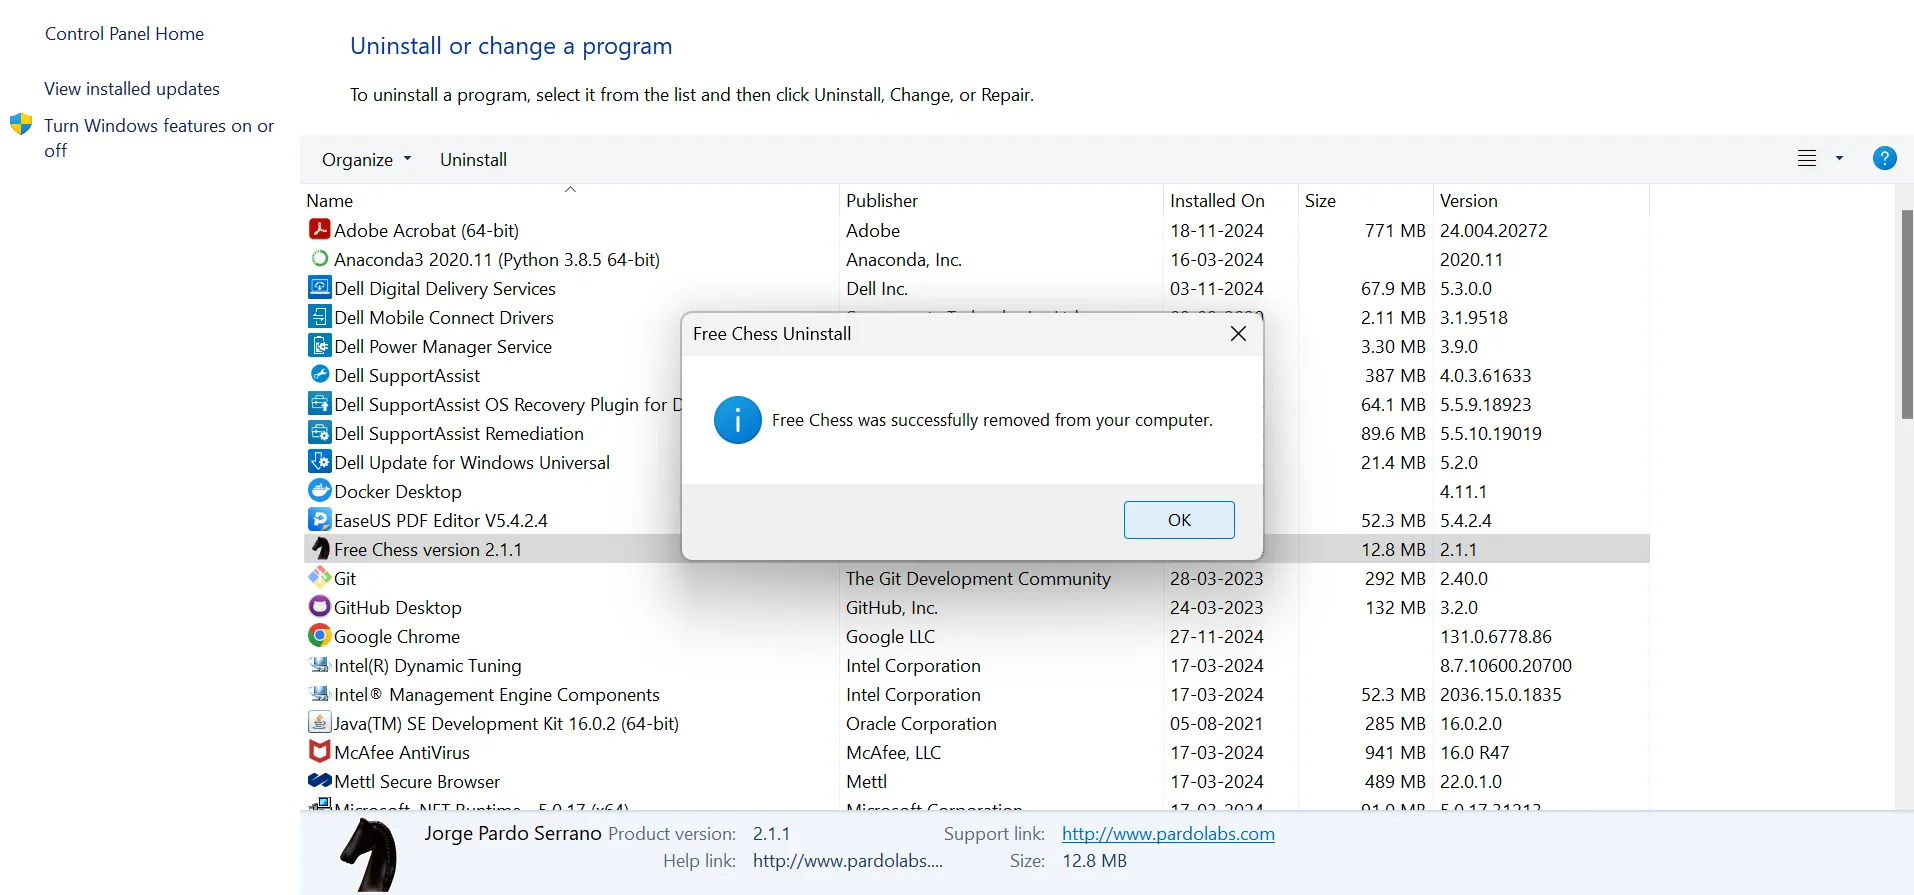Screen dimensions: 1914x895
Task: Click the Intel(R) Dynamic Tuning icon
Action: (319, 664)
